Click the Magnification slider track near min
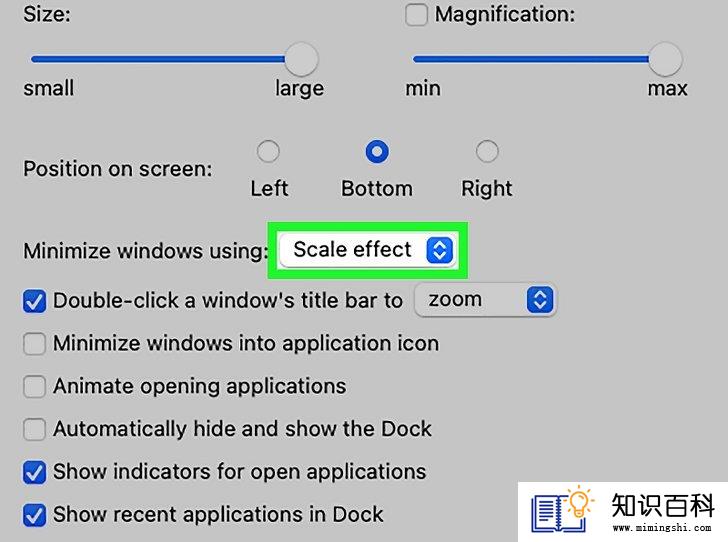 [434, 59]
